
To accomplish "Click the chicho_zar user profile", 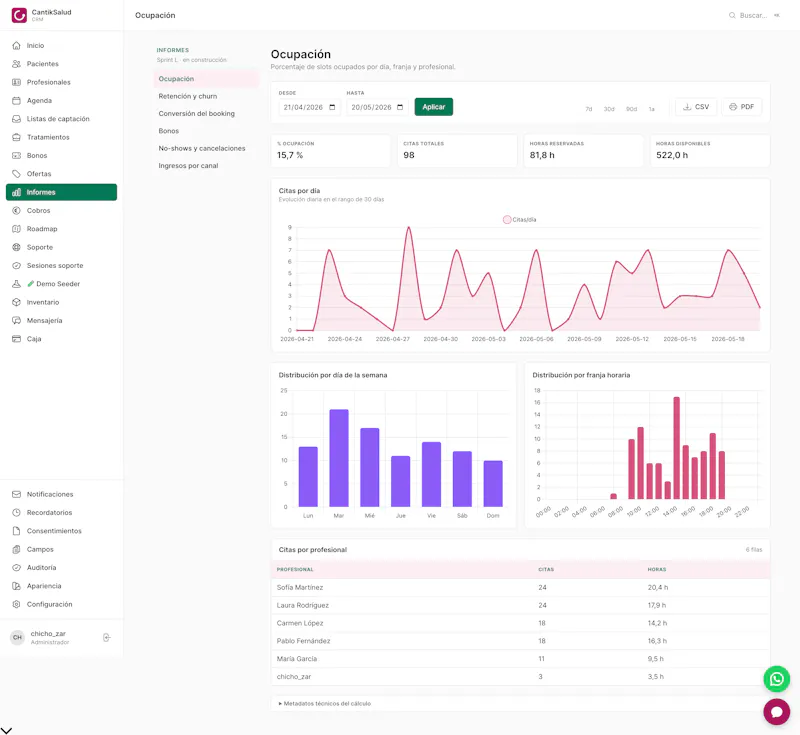I will 48,638.
